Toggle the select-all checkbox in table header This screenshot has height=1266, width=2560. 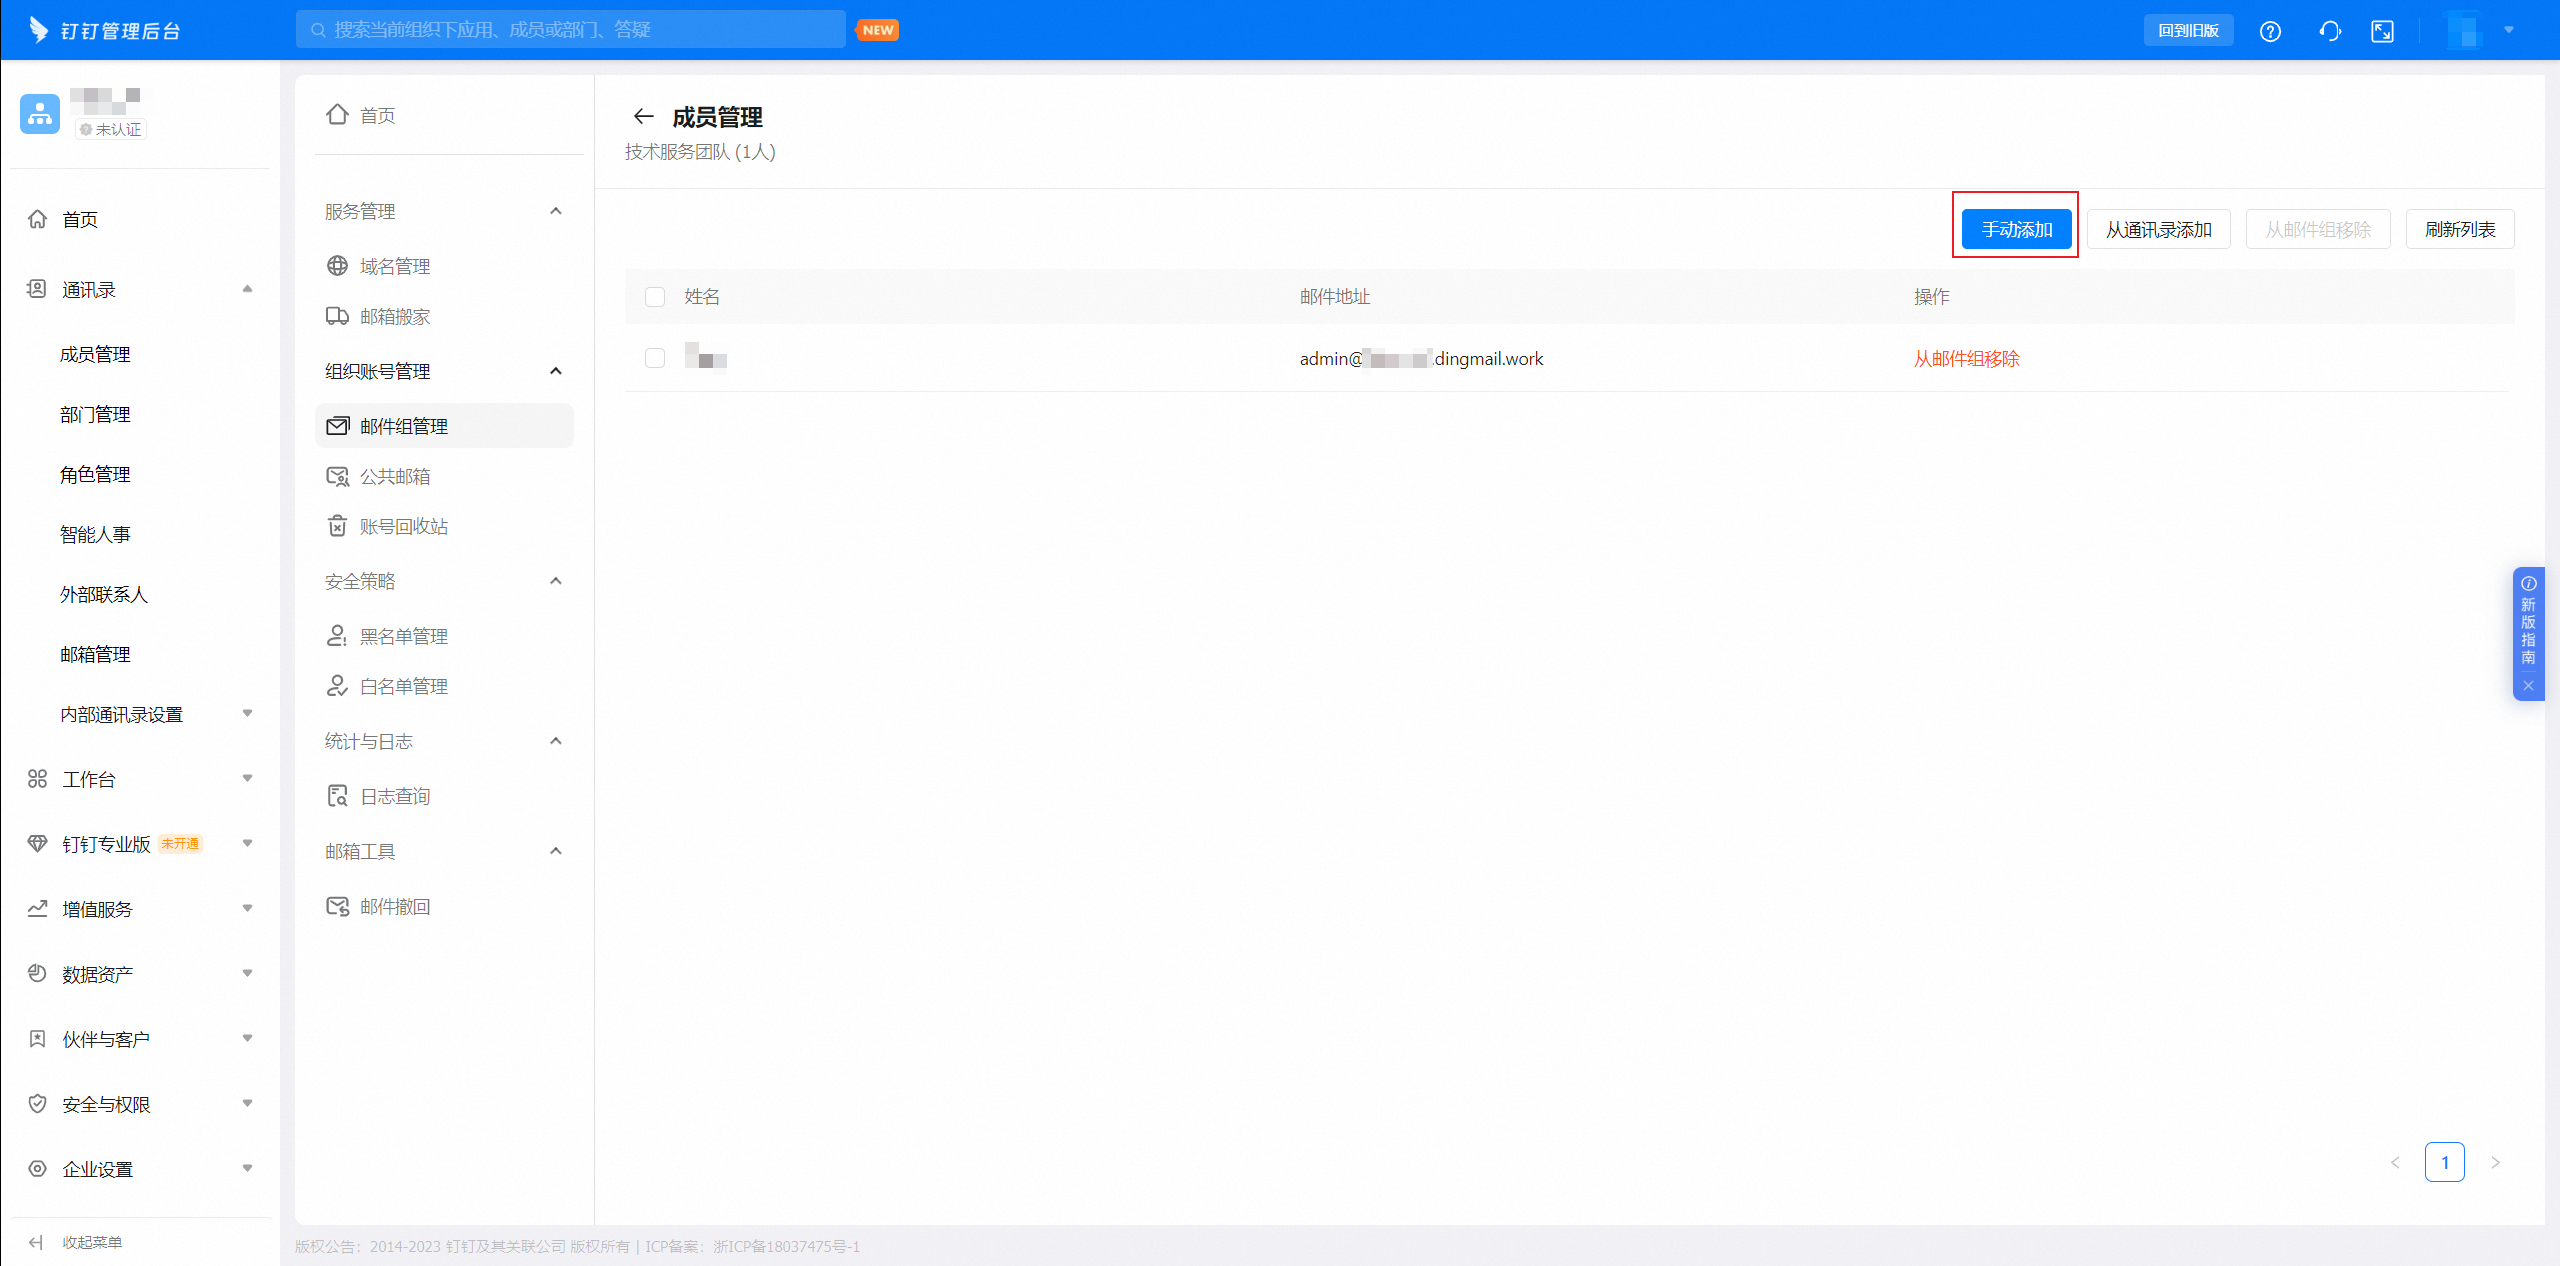click(x=655, y=297)
